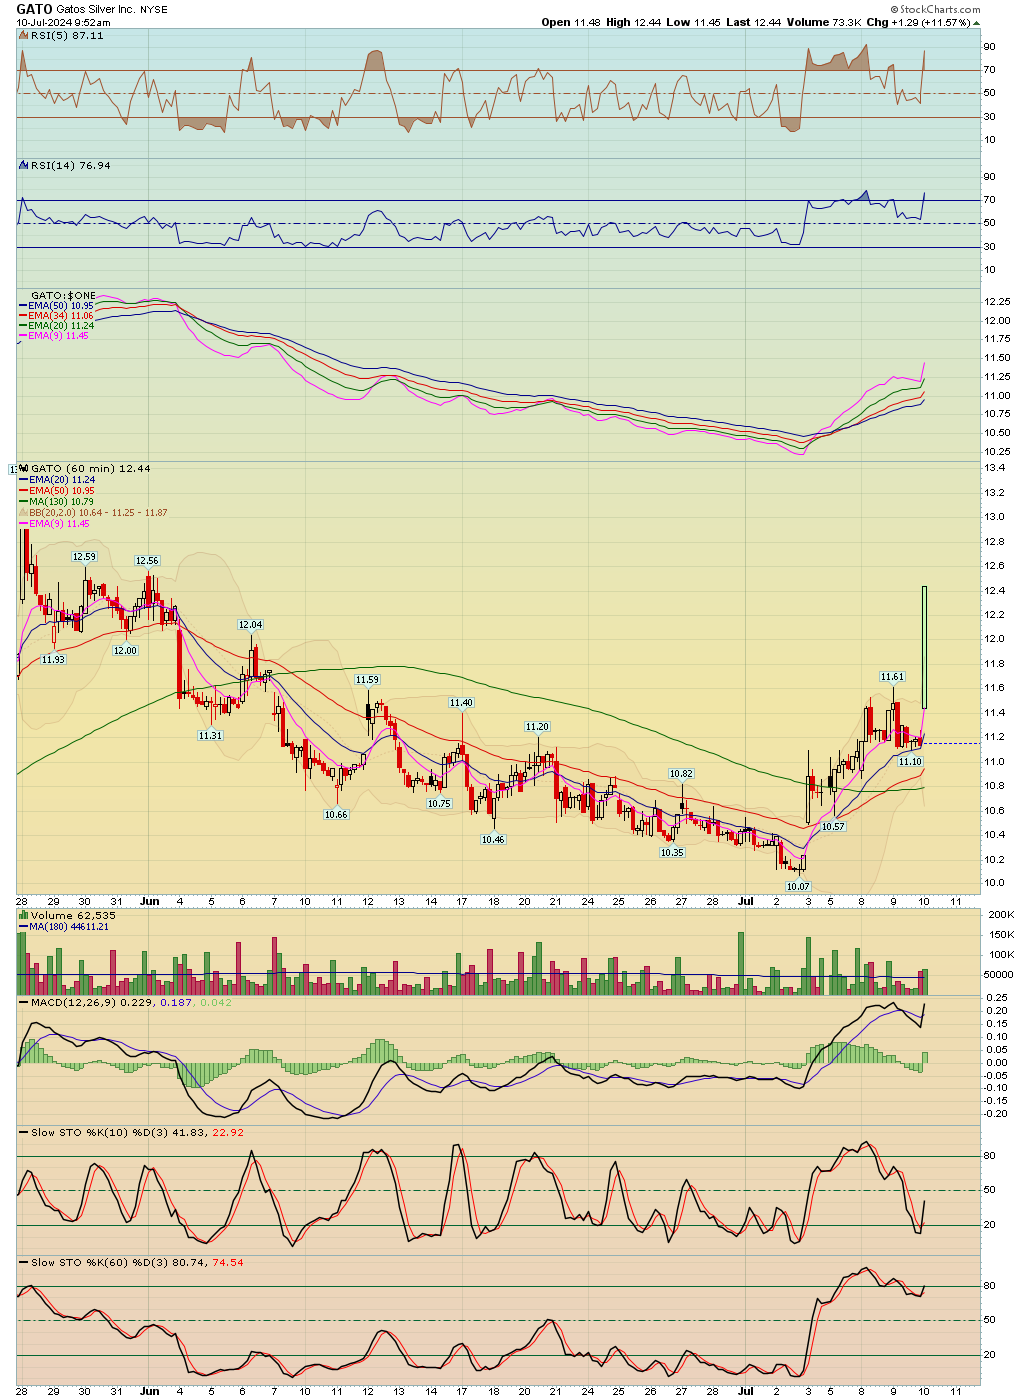Click the 11.93 price low annotation
The width and height of the screenshot is (1030, 1400).
[x=53, y=659]
